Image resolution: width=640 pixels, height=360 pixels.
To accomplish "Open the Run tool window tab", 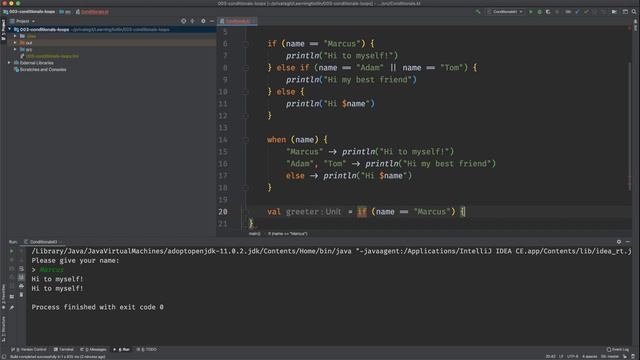I will [x=122, y=349].
